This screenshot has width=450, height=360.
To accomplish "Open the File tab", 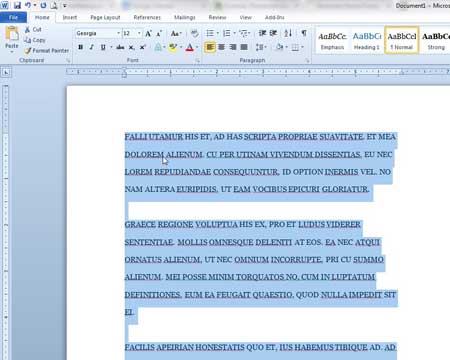I will (x=13, y=17).
